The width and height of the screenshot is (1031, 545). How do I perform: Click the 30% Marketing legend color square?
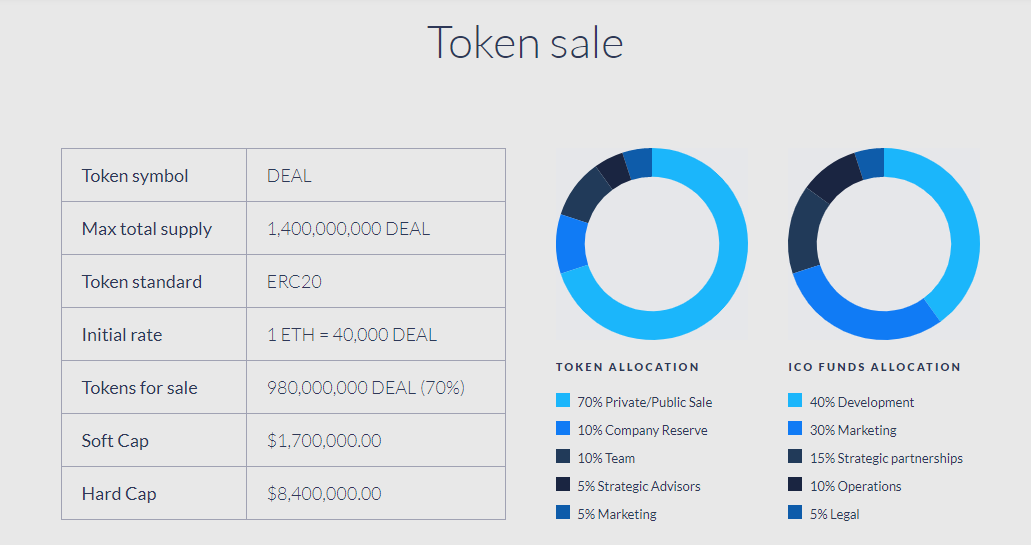pos(795,429)
